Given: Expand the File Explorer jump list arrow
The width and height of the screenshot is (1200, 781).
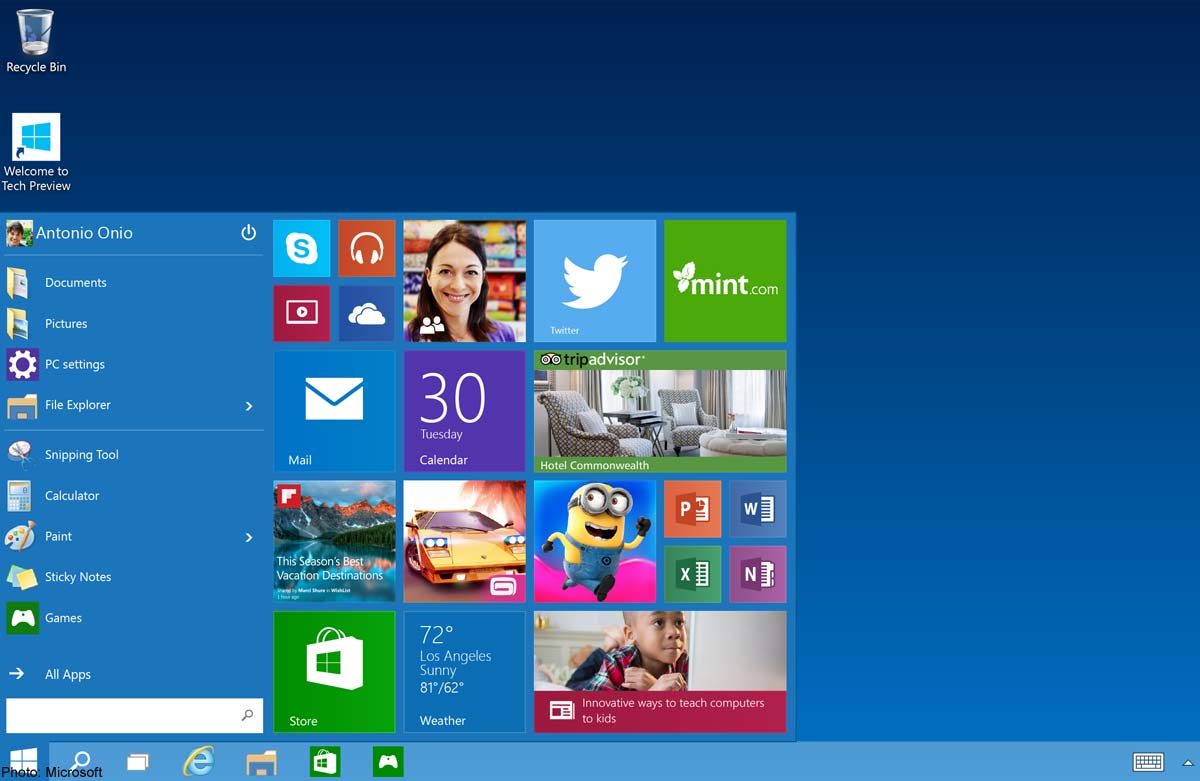Looking at the screenshot, I should coord(249,406).
